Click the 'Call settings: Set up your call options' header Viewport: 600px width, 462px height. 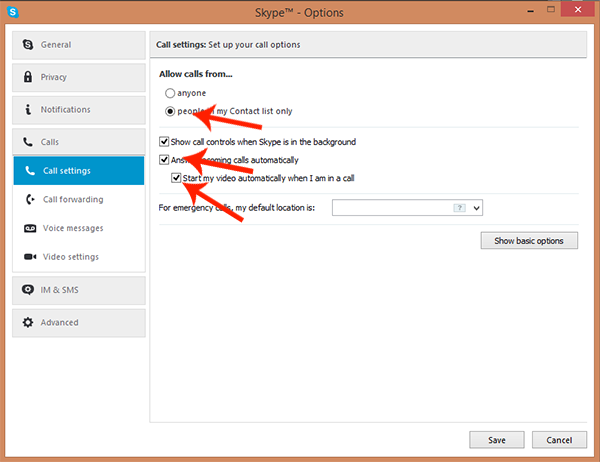(x=228, y=45)
